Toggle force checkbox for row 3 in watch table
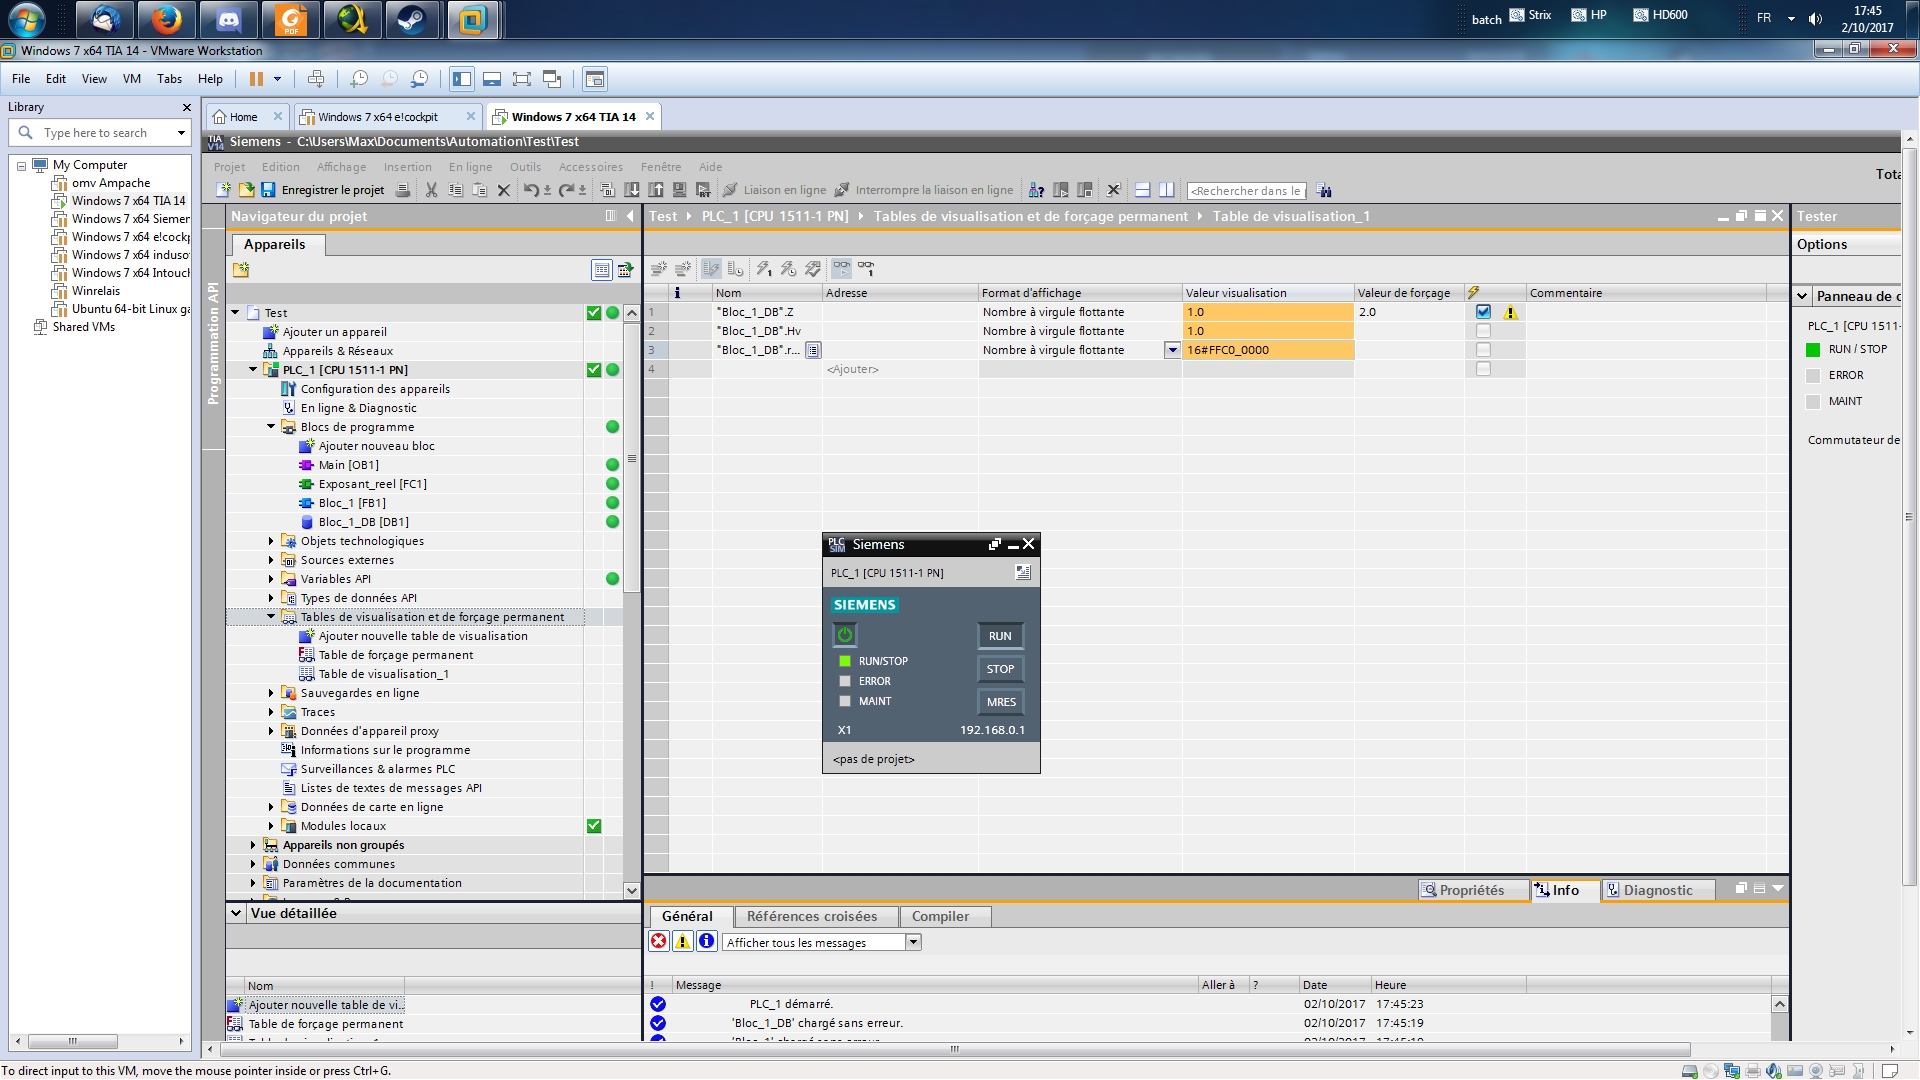 click(x=1484, y=349)
